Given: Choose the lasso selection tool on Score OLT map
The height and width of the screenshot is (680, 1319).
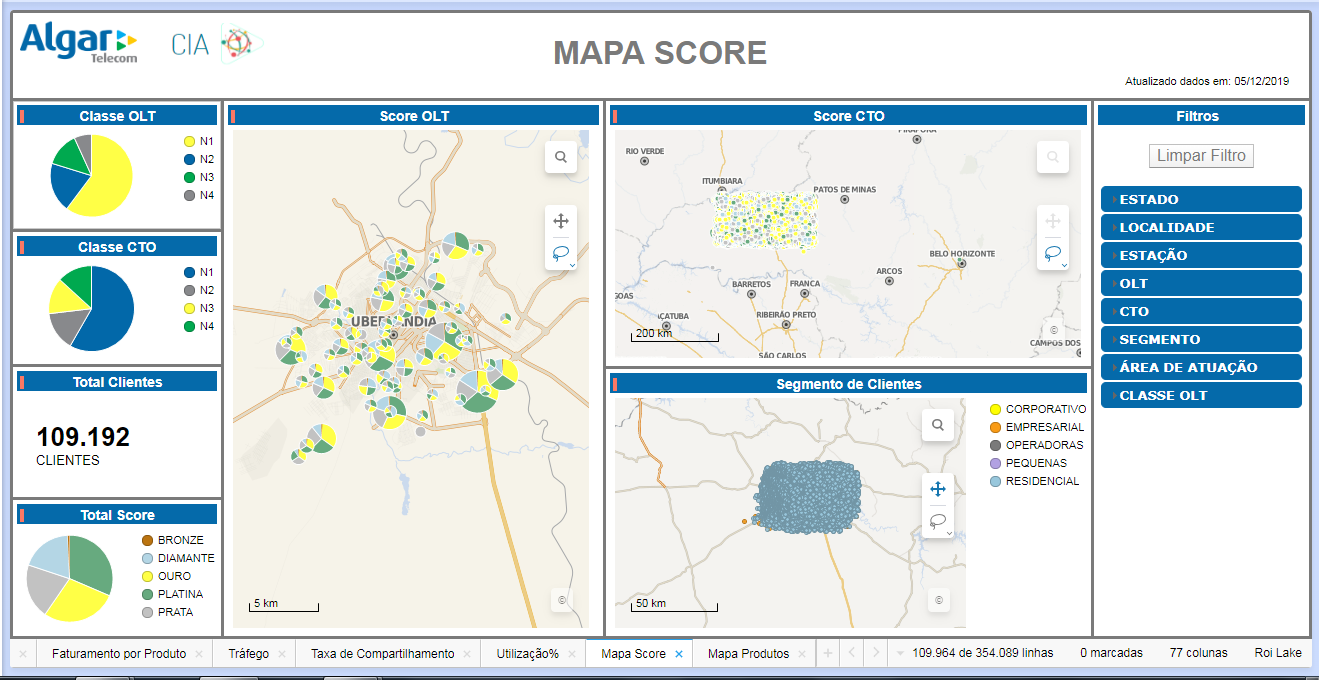Looking at the screenshot, I should click(x=560, y=254).
